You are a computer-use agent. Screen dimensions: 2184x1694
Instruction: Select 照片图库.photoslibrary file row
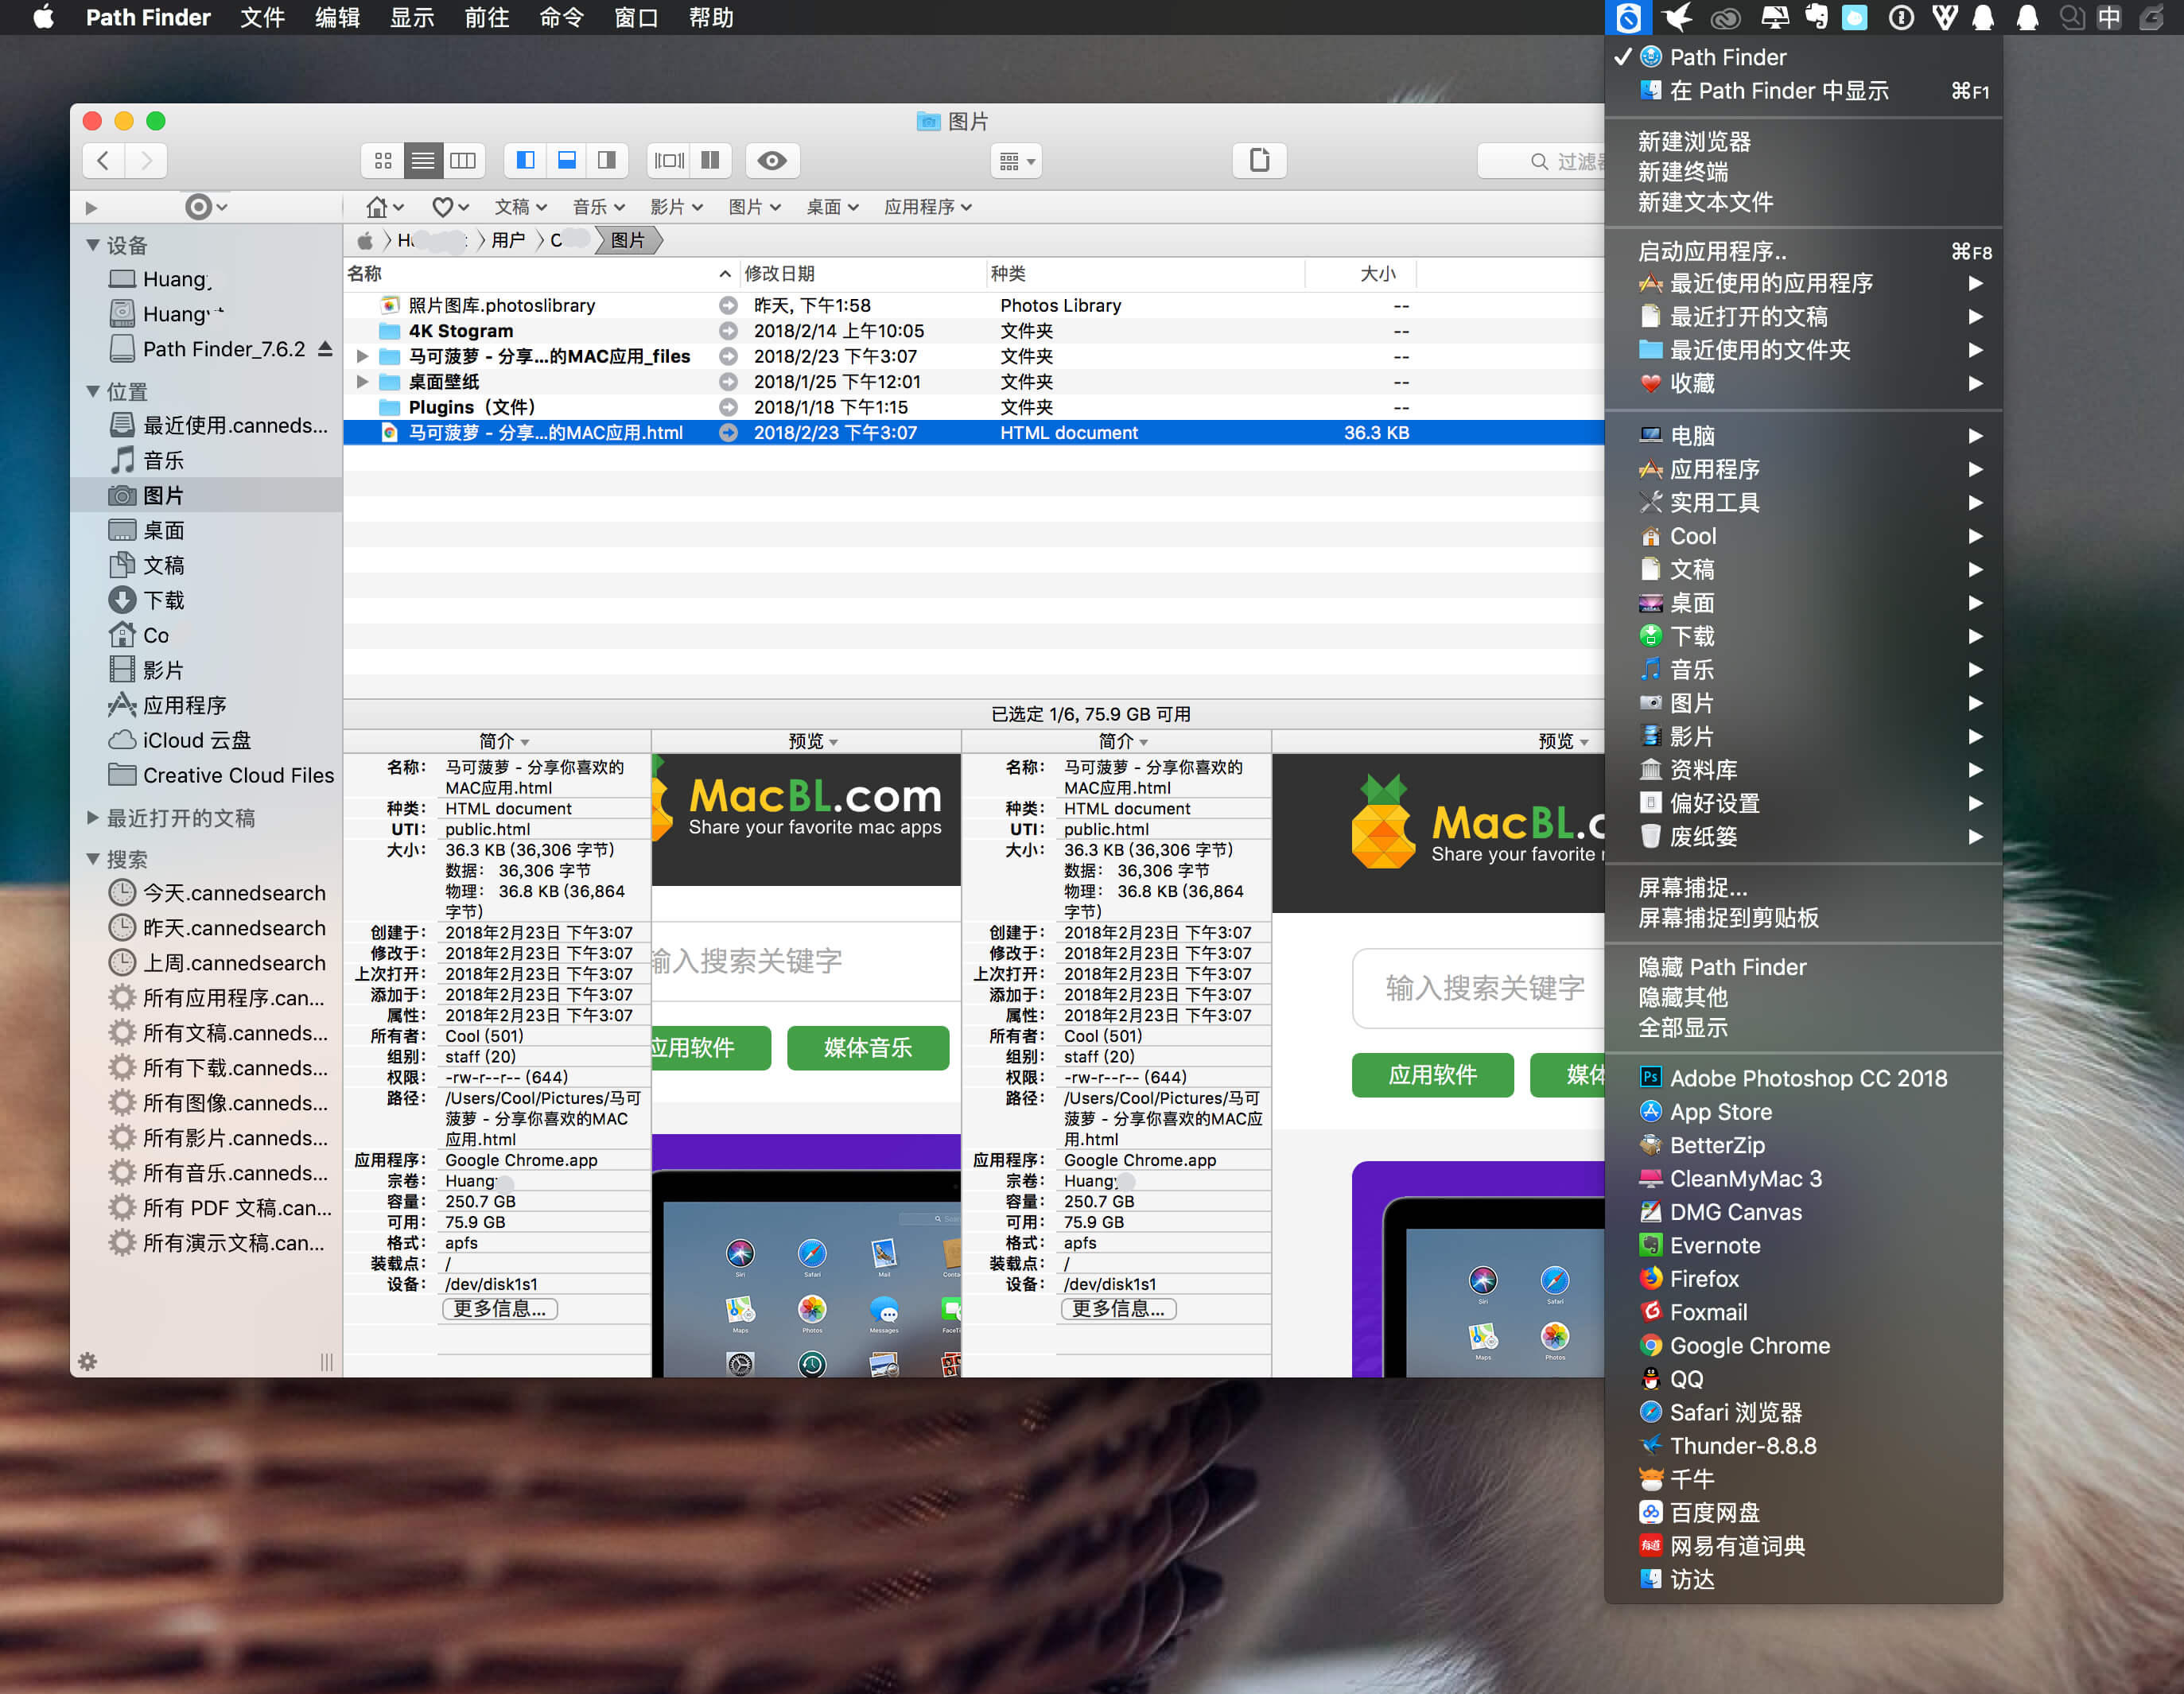click(974, 305)
